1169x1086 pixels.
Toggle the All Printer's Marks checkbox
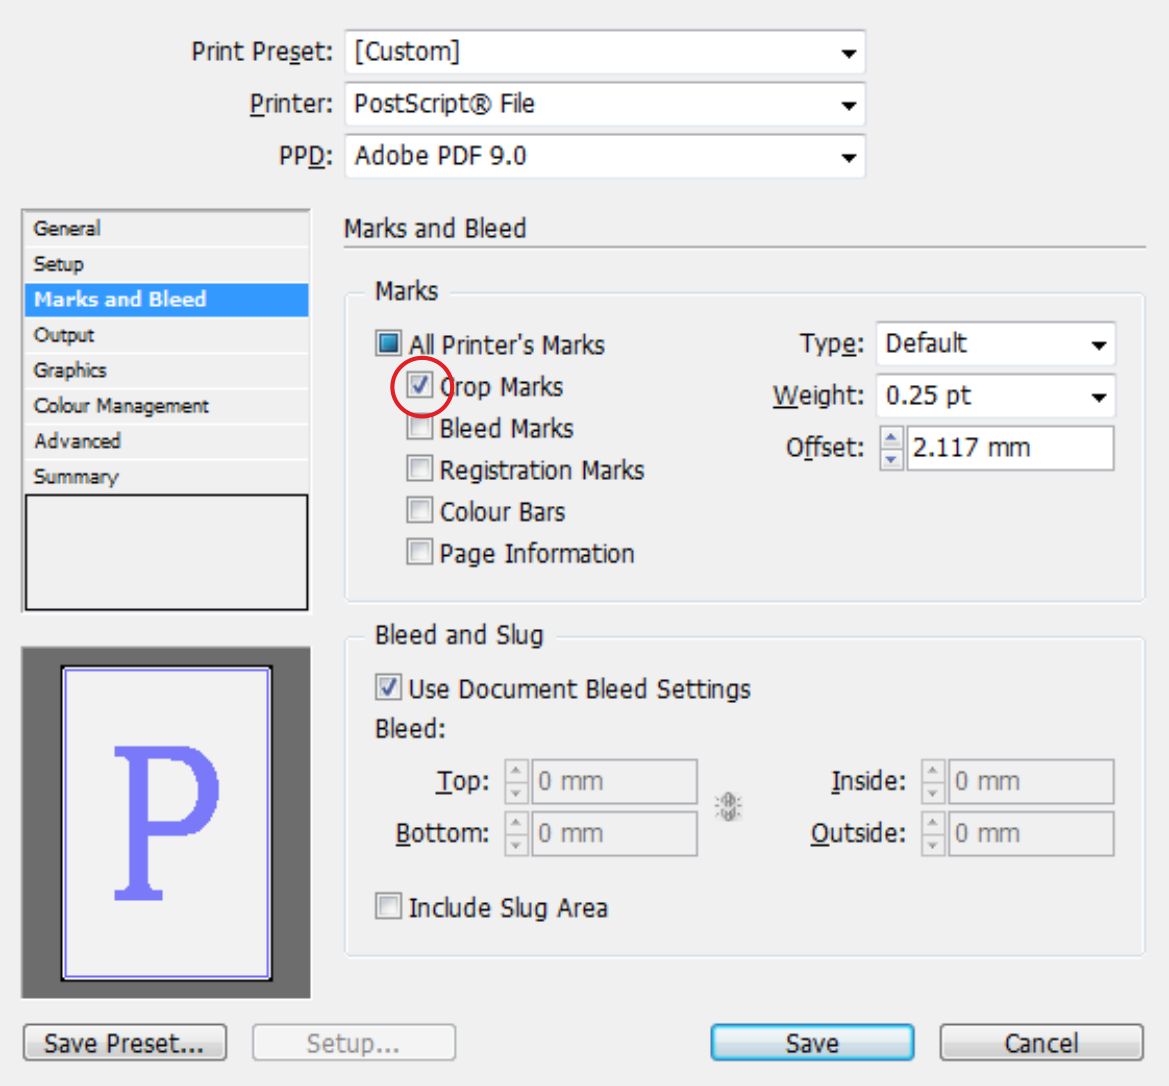pyautogui.click(x=388, y=345)
